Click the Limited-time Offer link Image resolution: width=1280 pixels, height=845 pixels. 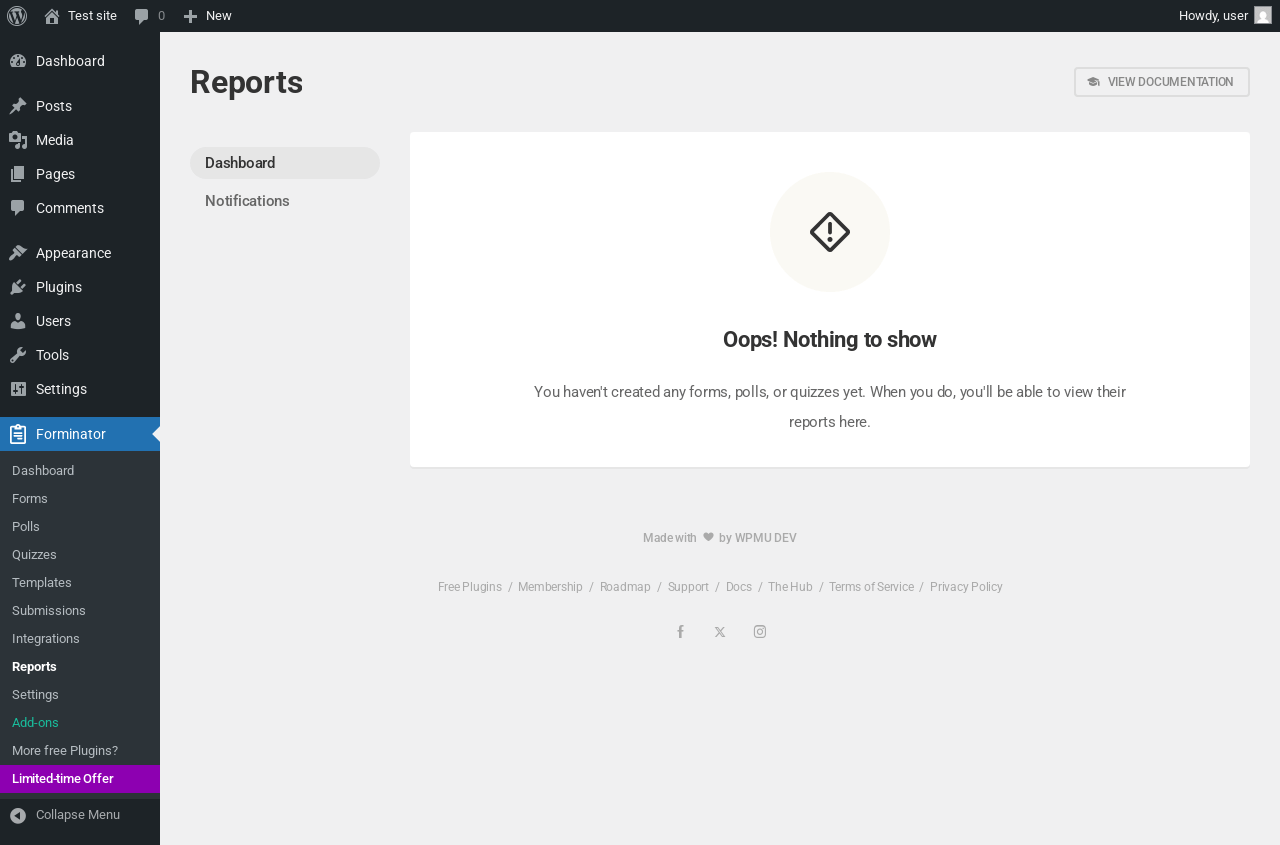pos(80,779)
